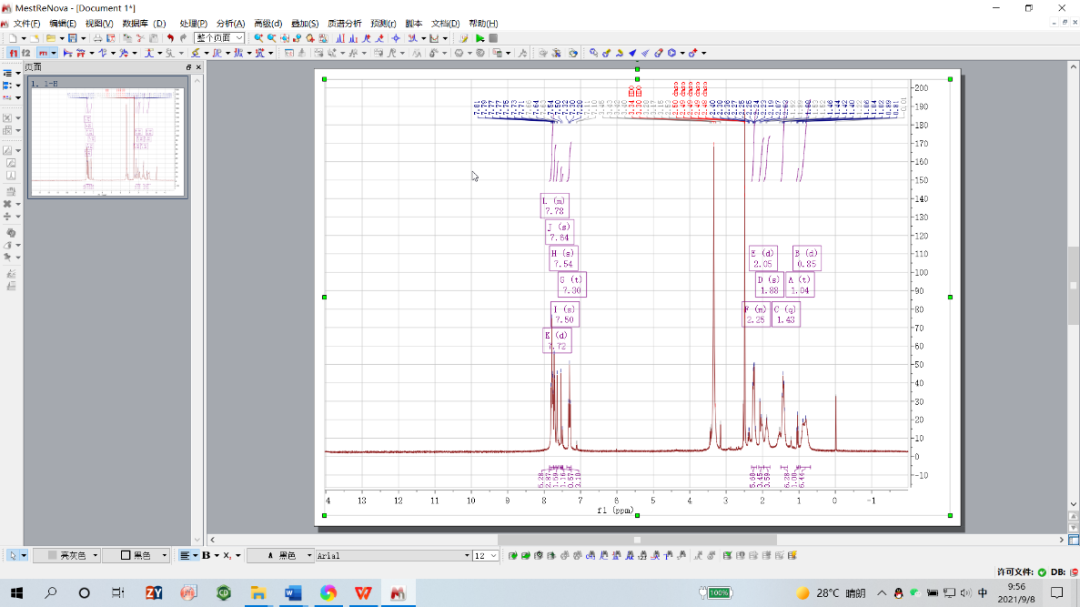Close the pages panel
1080x607 pixels.
198,67
